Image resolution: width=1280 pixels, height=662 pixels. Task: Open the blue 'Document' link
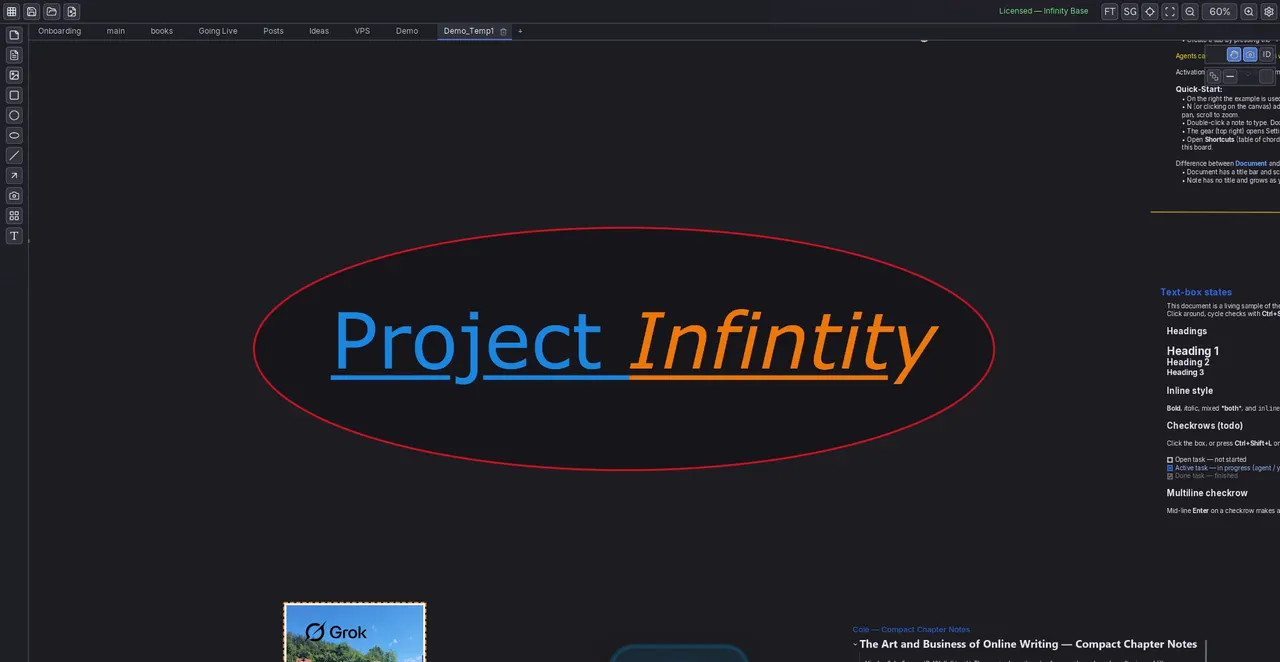(x=1251, y=163)
